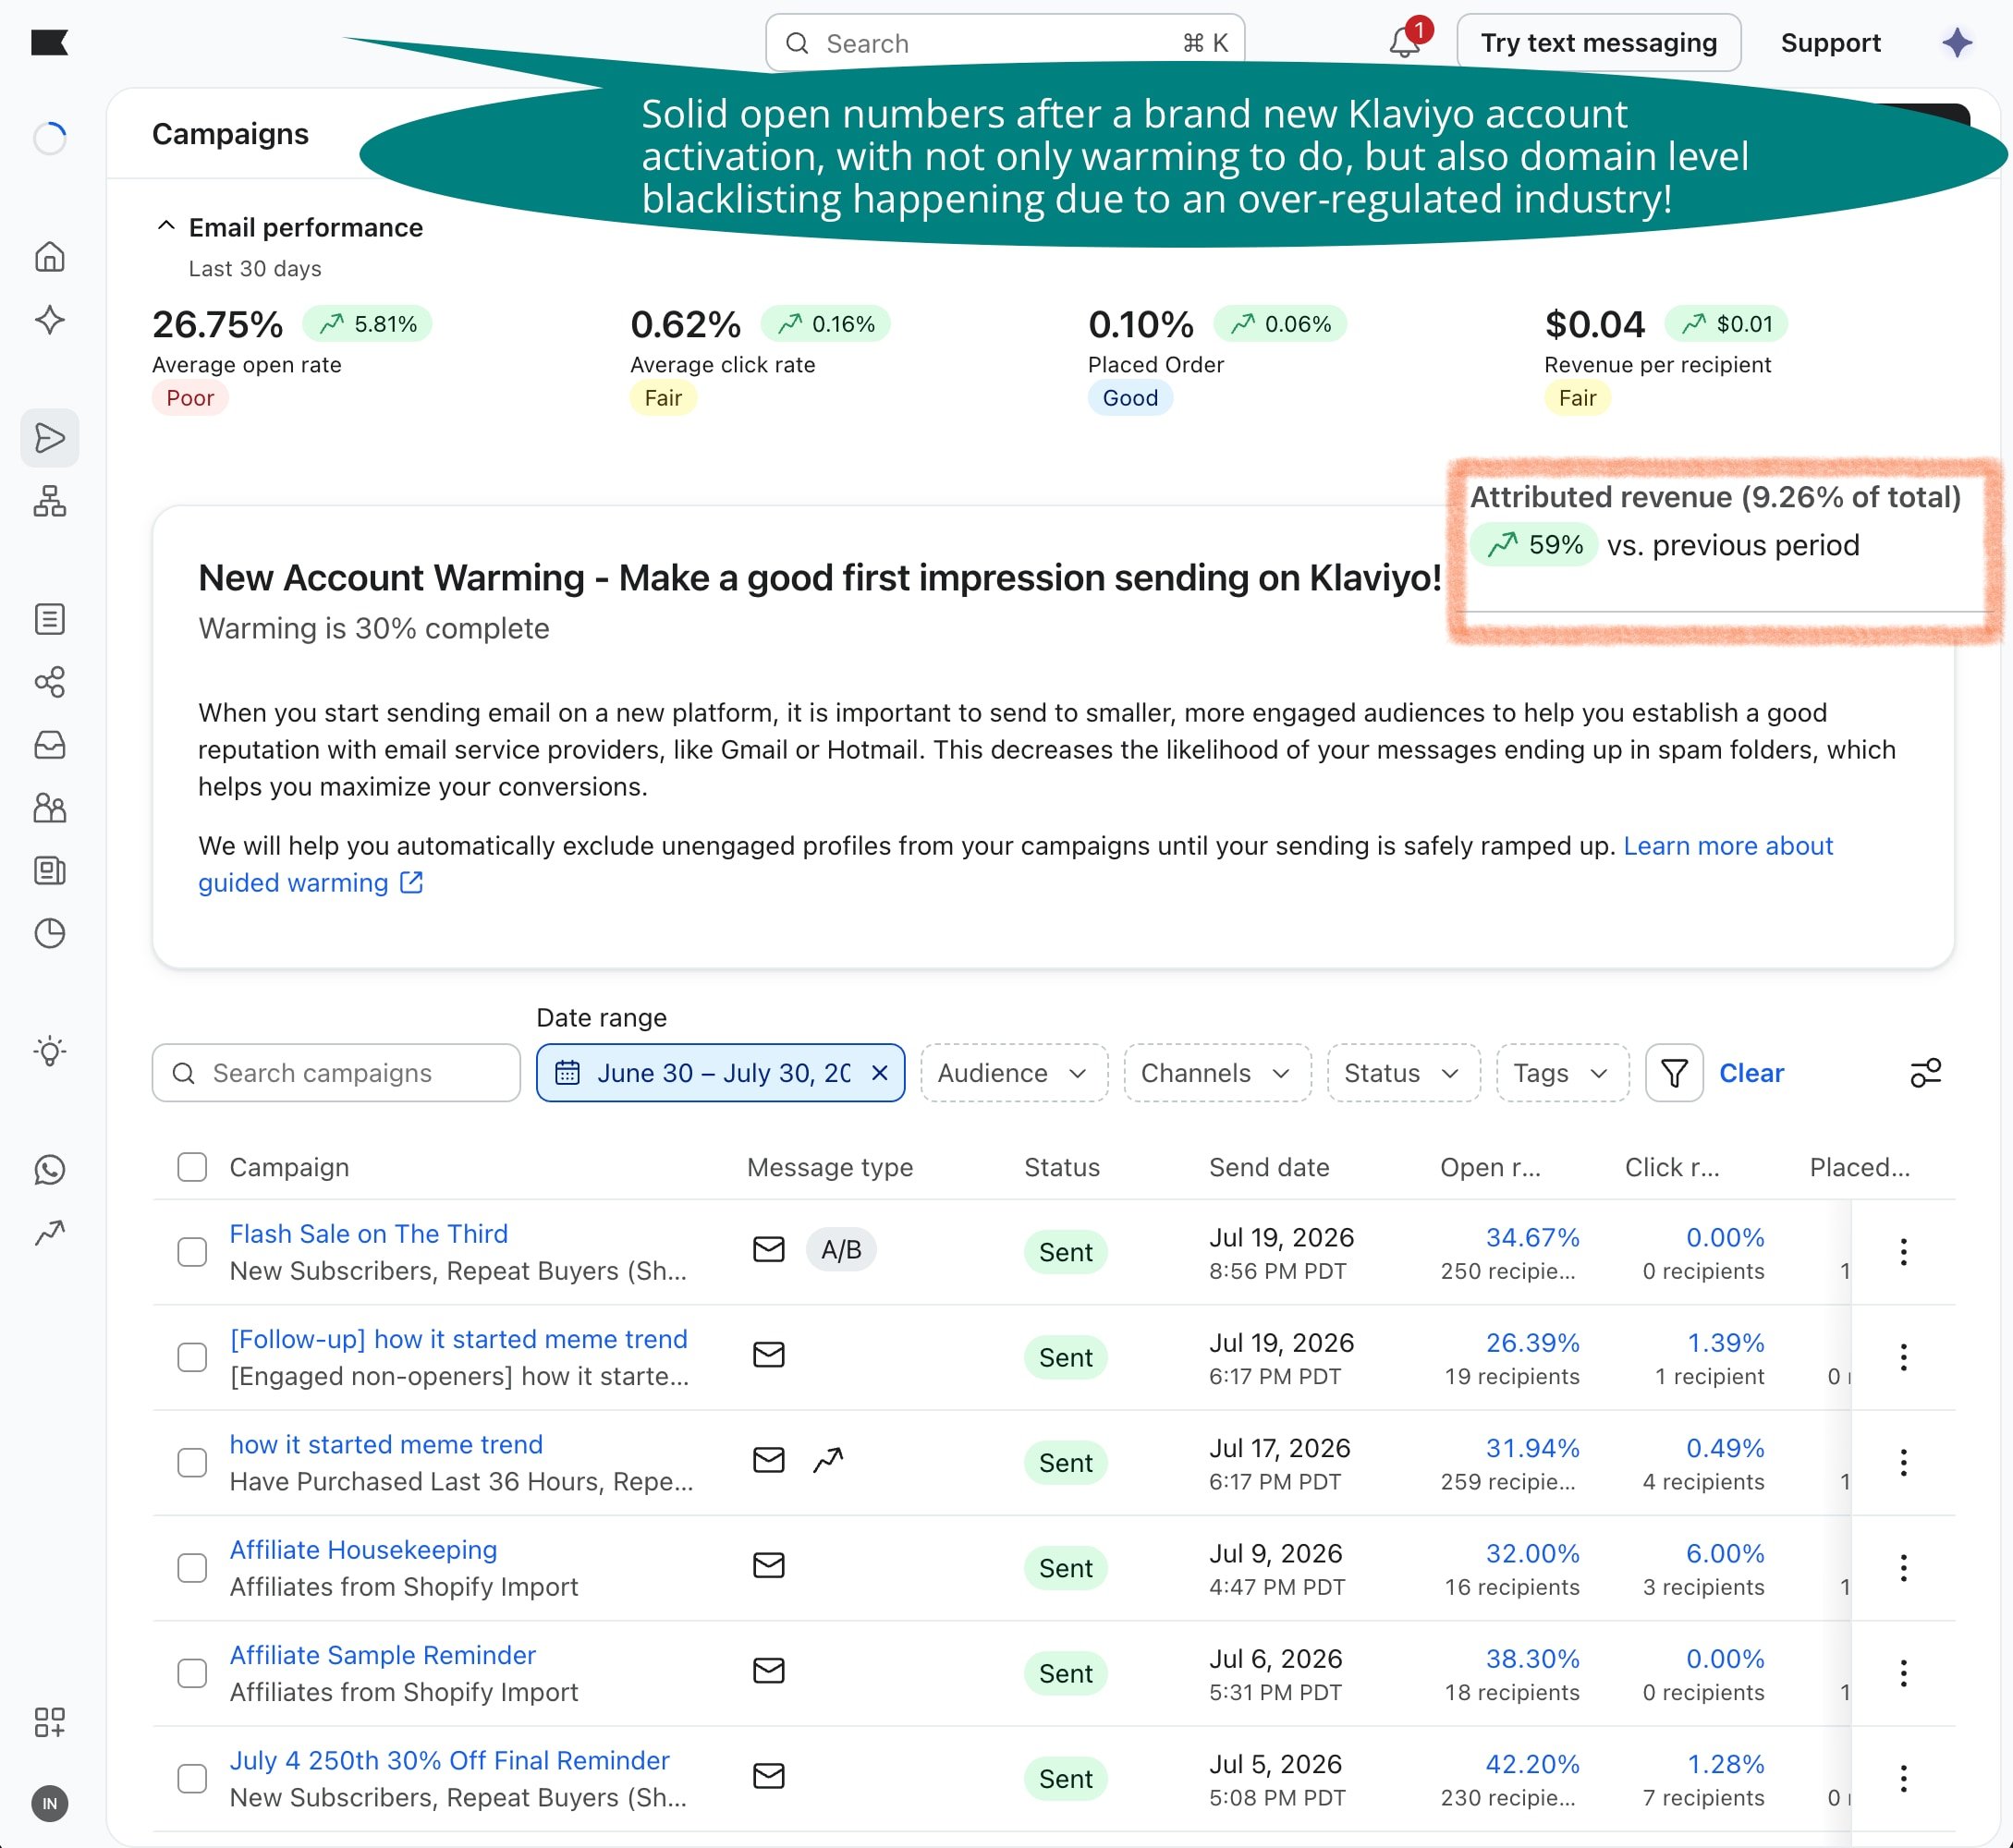Open notifications bell with badge
Viewport: 2013px width, 1848px height.
tap(1406, 41)
